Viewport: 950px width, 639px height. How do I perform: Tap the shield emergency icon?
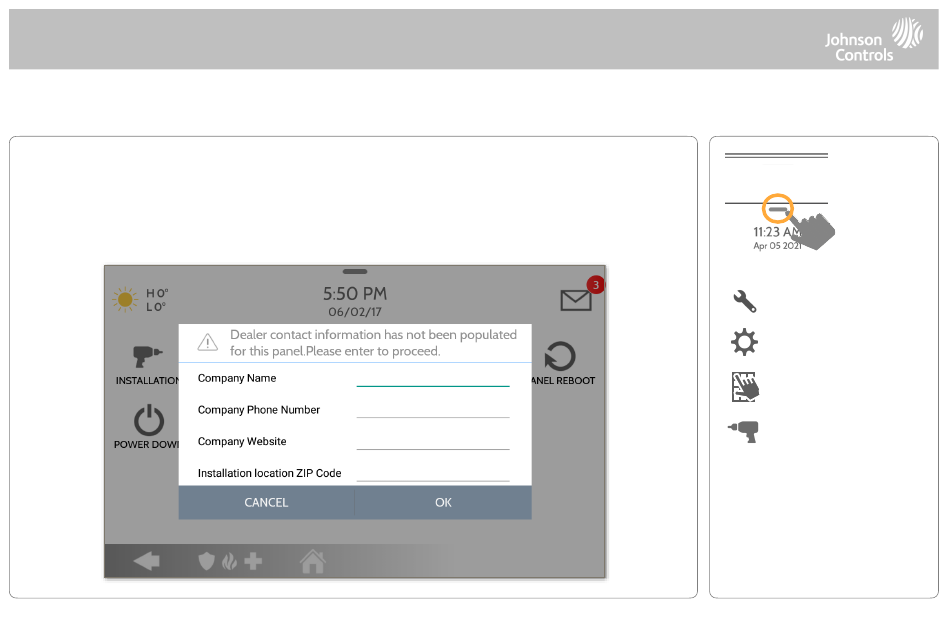click(x=207, y=561)
